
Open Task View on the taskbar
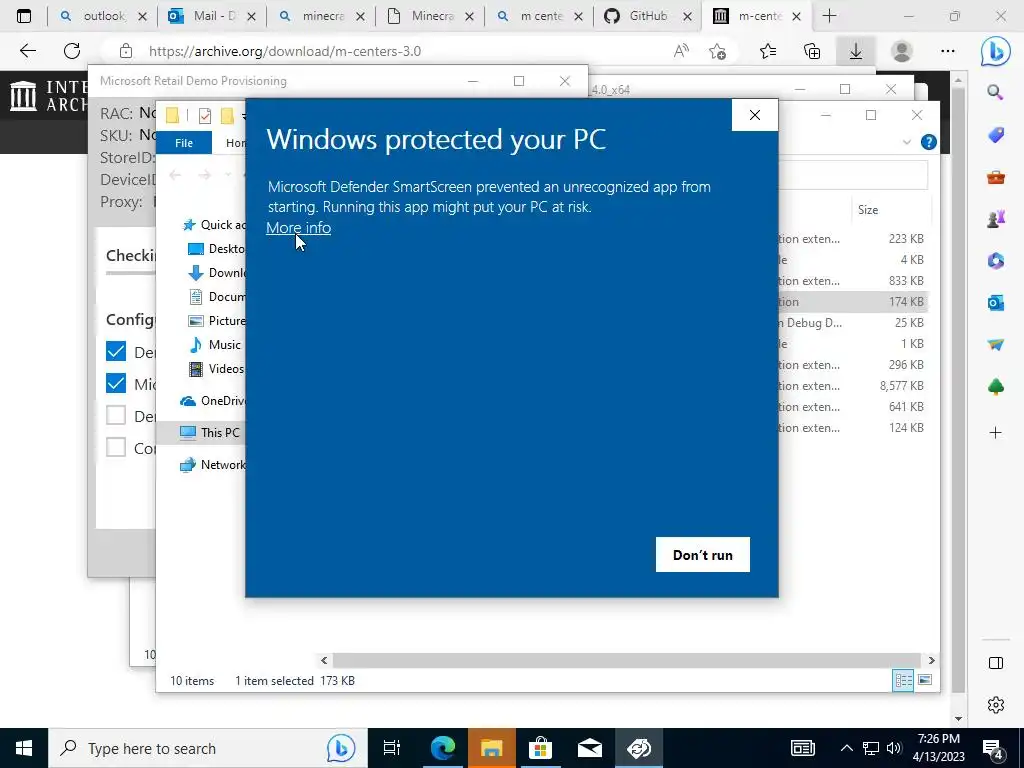[x=392, y=748]
